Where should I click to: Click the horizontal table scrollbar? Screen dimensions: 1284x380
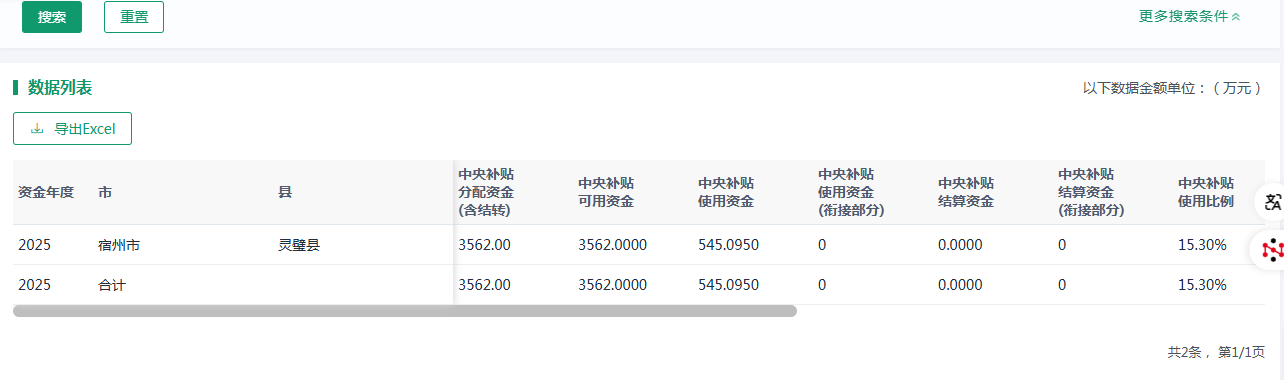[x=405, y=311]
